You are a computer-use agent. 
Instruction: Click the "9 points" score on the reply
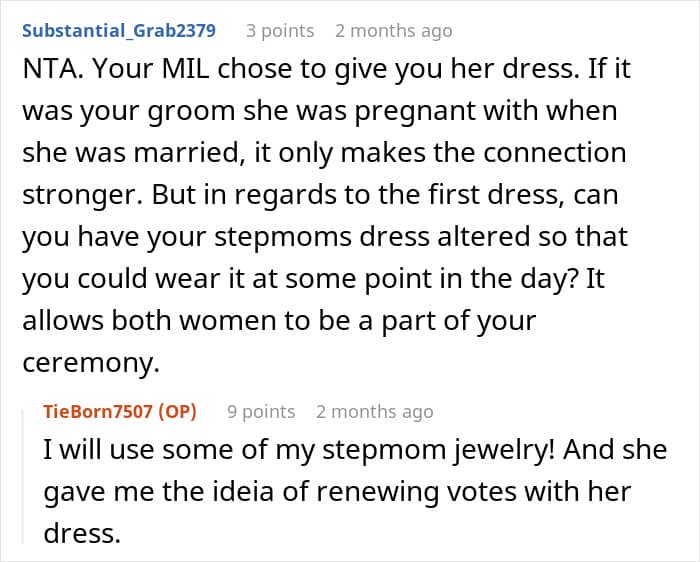click(x=261, y=411)
